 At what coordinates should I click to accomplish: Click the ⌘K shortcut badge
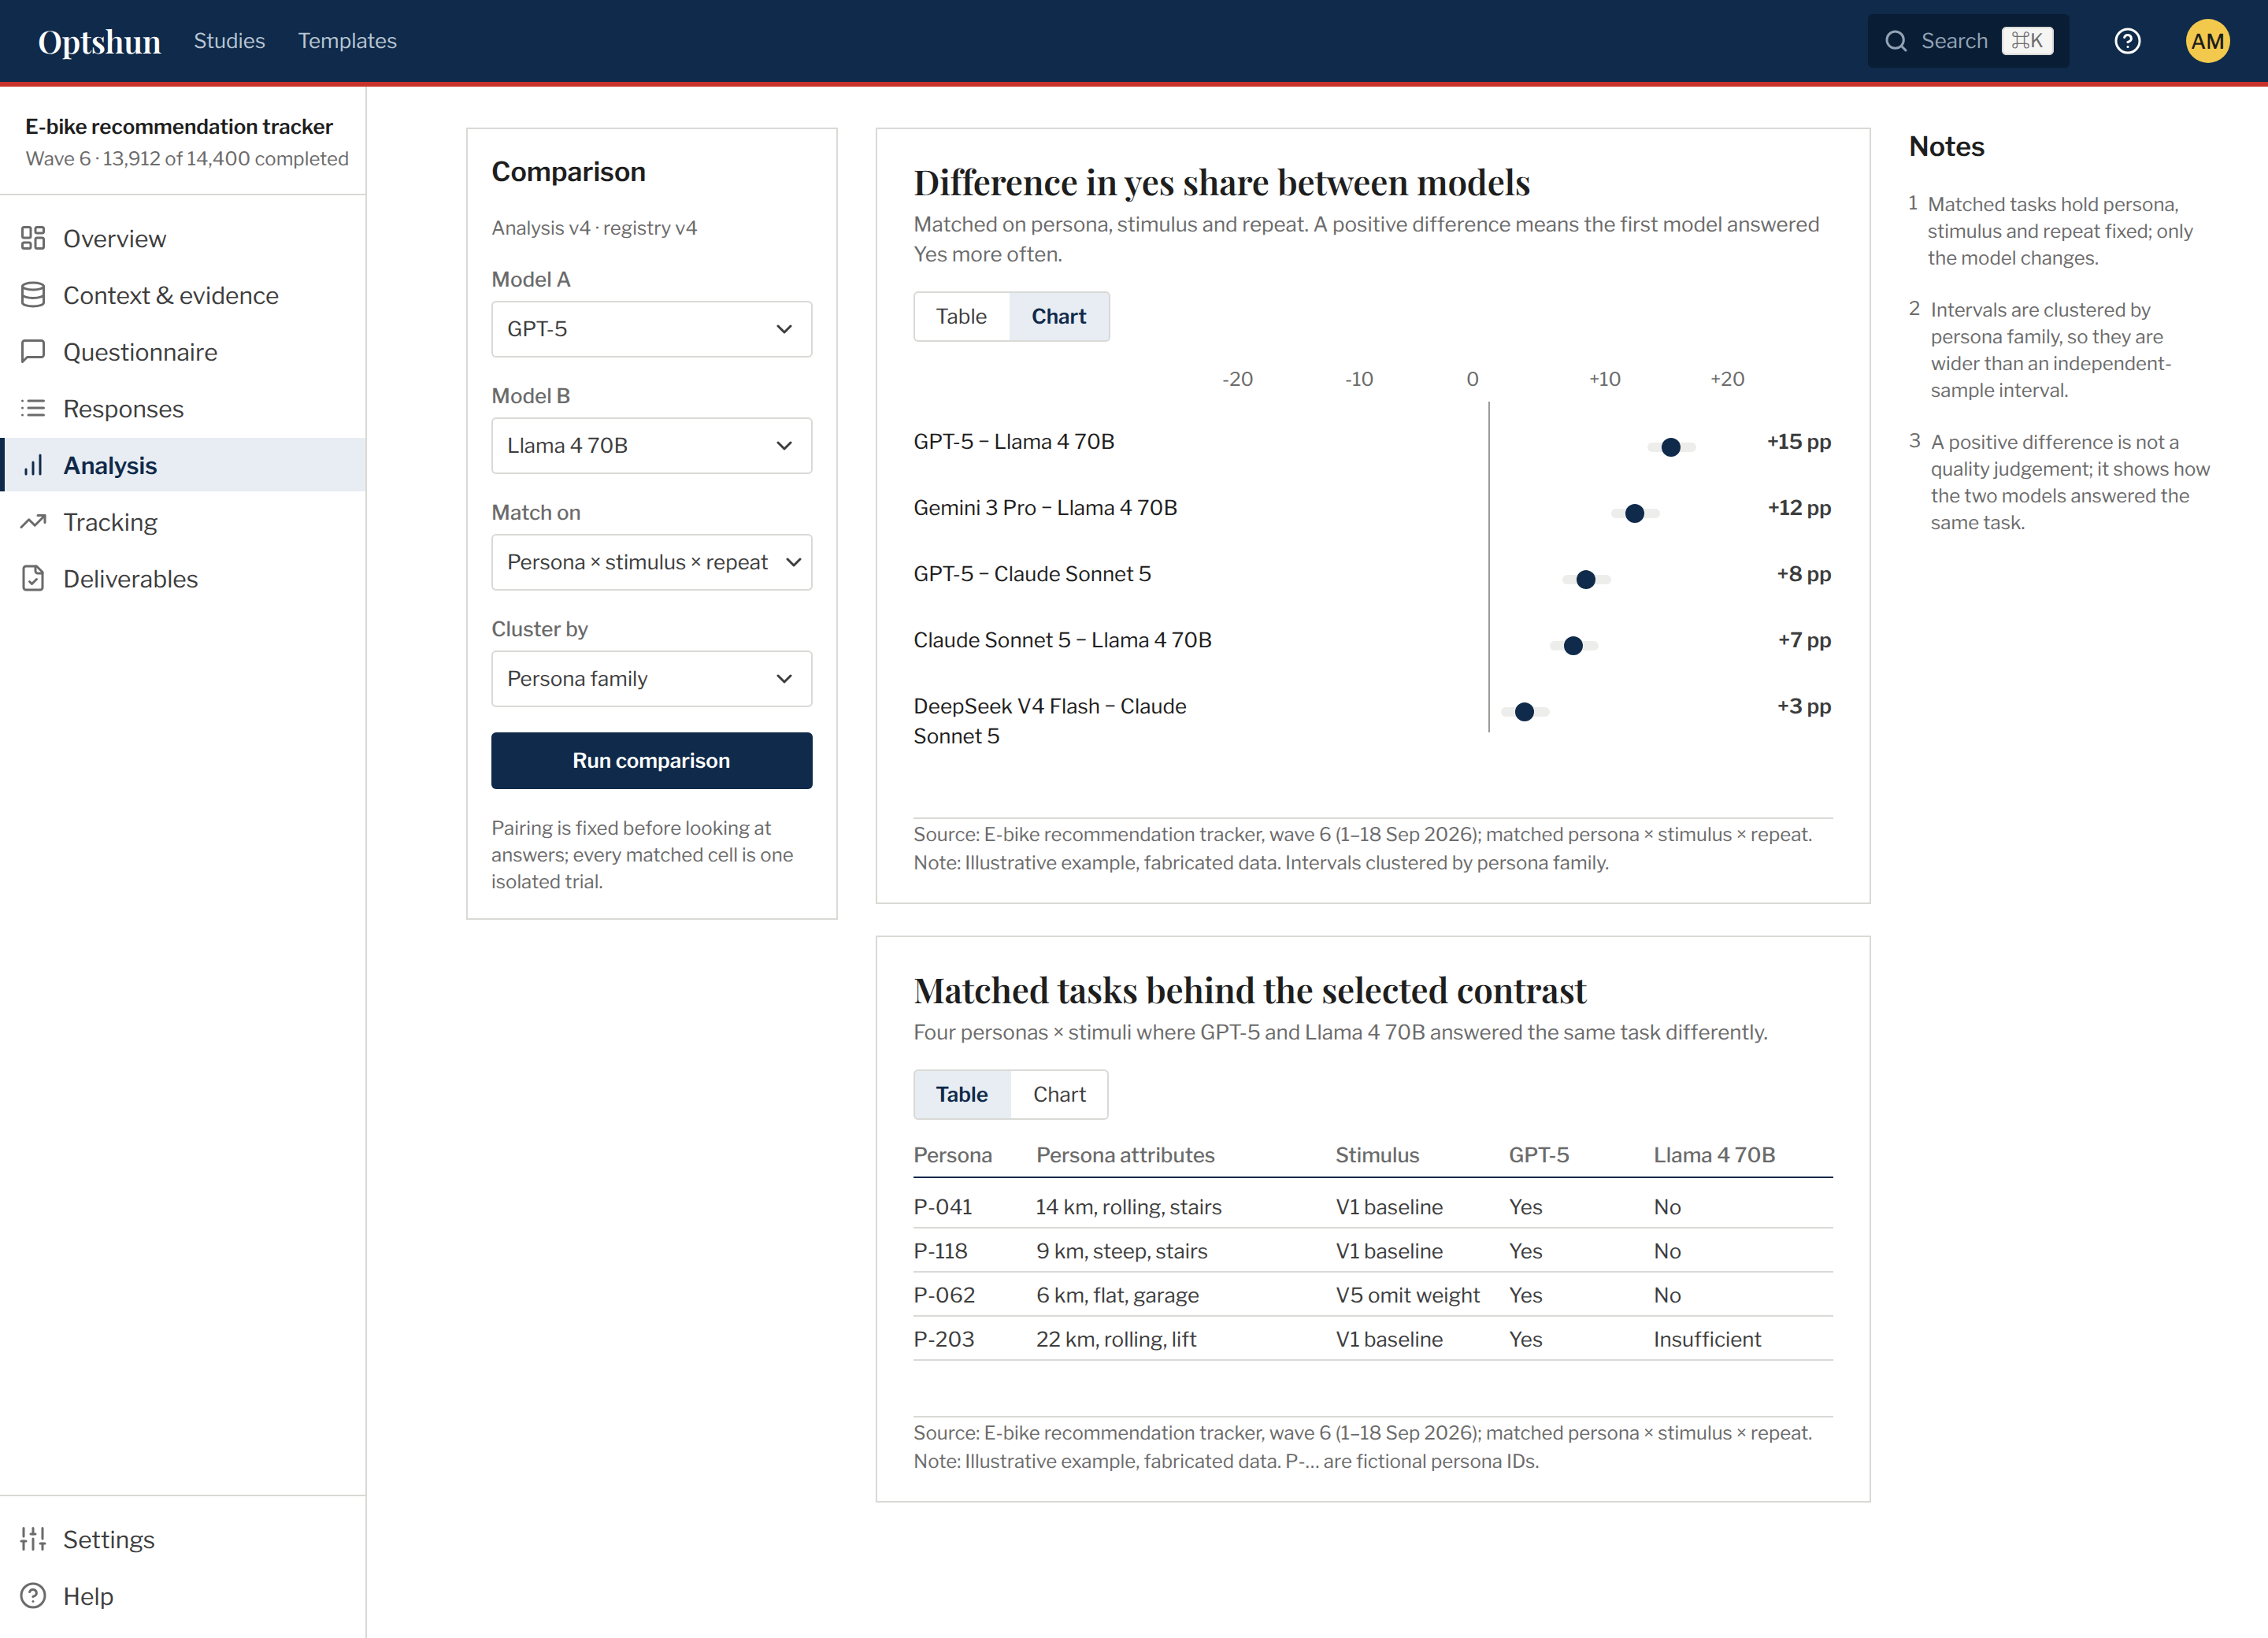[2027, 41]
